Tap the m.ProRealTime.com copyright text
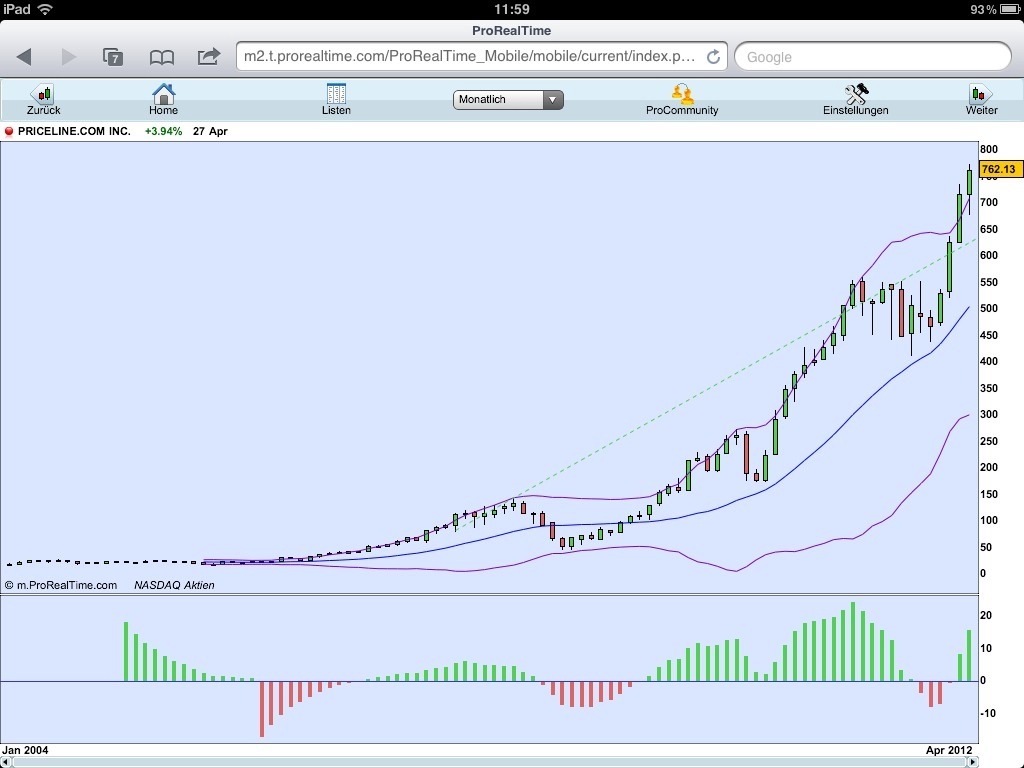1024x768 pixels. (x=61, y=585)
